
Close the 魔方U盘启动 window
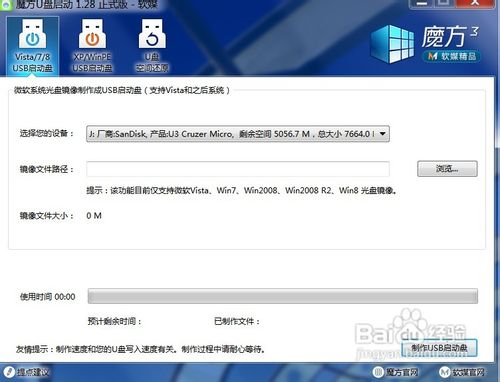coord(475,4)
